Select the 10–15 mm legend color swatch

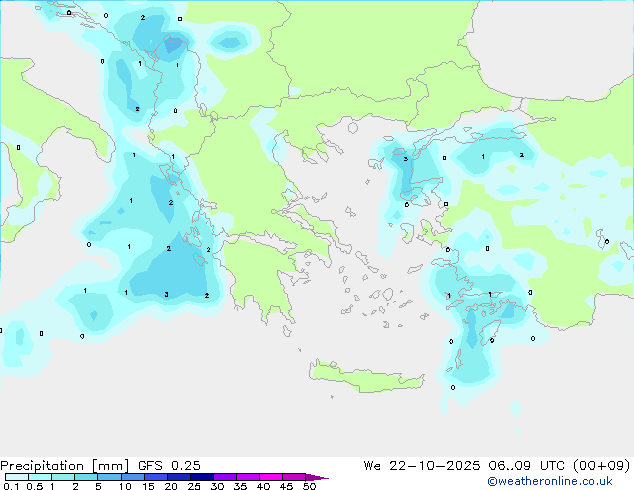tap(133, 477)
